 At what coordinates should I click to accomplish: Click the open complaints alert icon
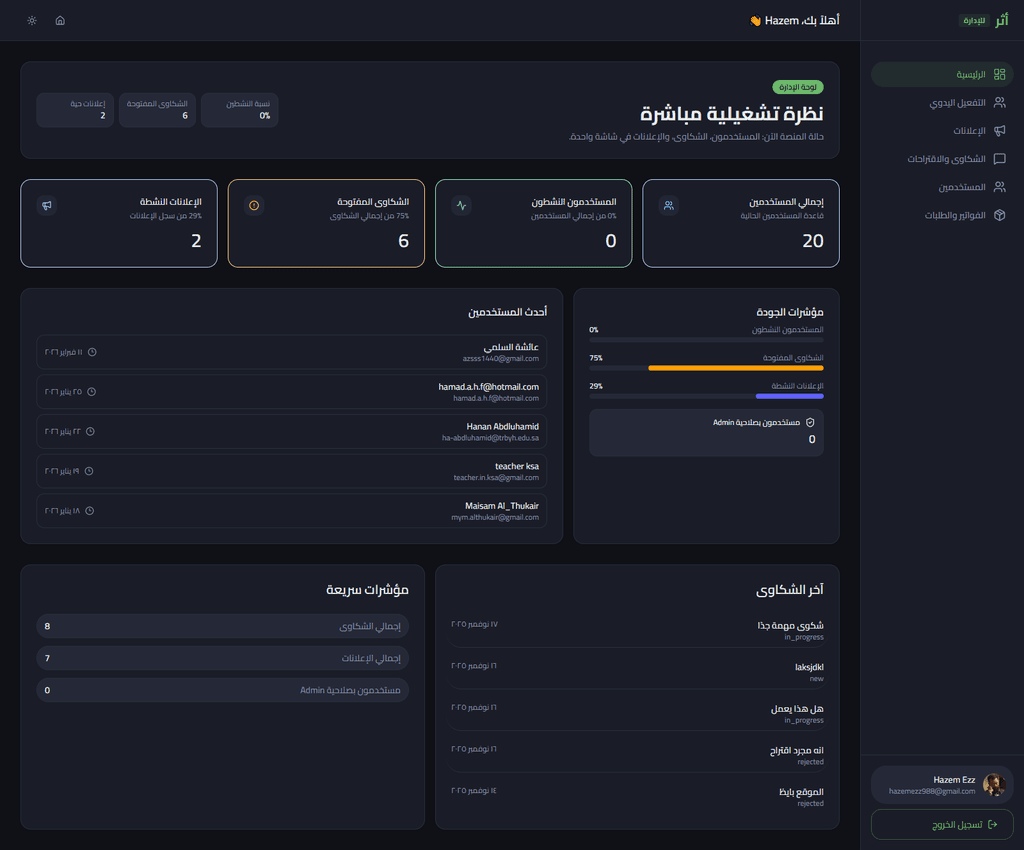[254, 205]
